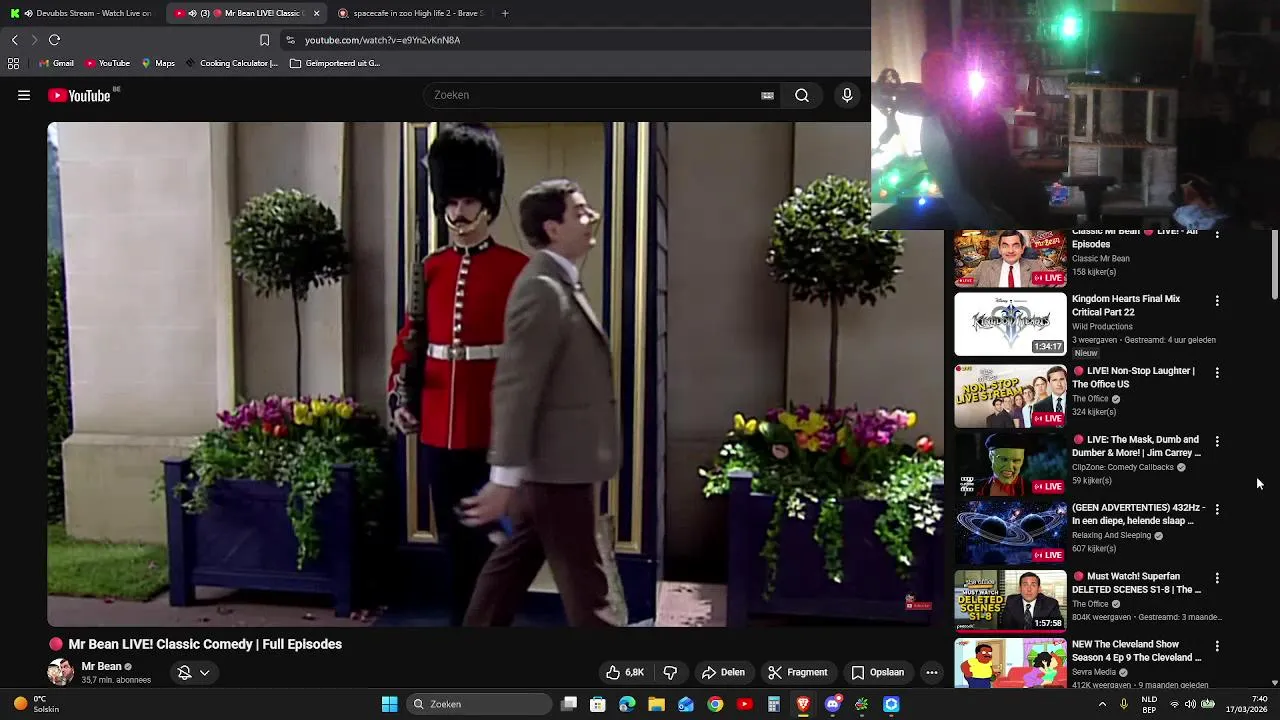Image resolution: width=1280 pixels, height=720 pixels.
Task: Open options for 432Hz stream
Action: pos(1217,509)
